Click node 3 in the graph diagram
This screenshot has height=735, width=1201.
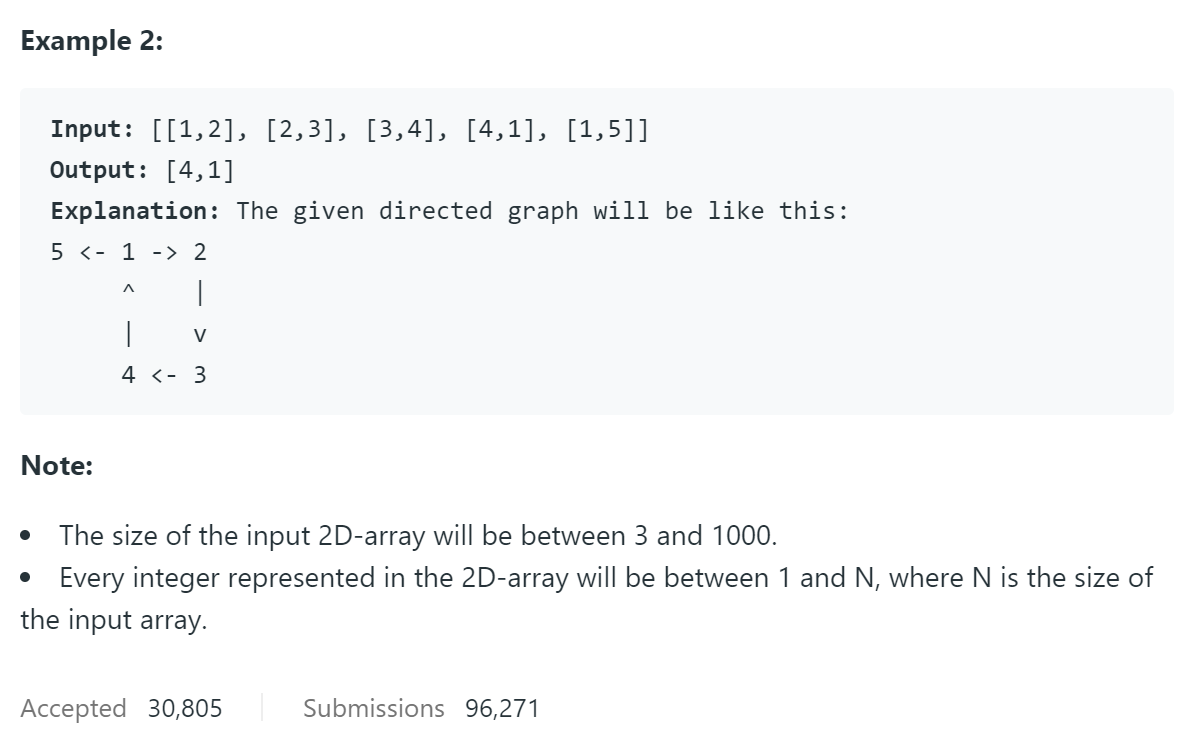tap(200, 375)
